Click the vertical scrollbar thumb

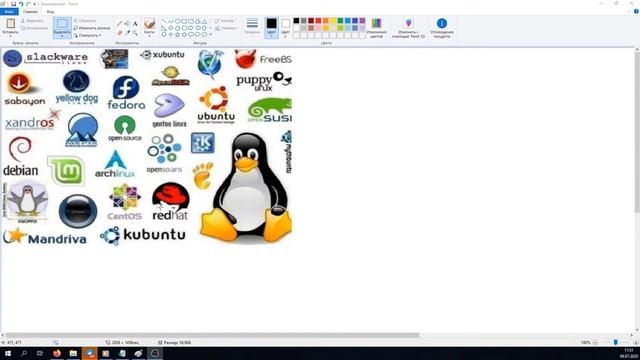pos(637,132)
